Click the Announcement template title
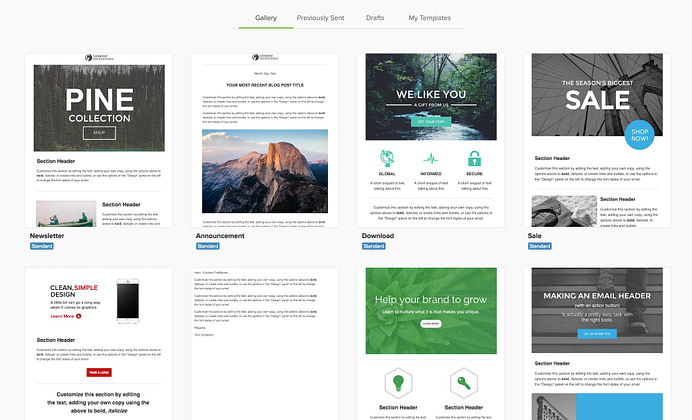The height and width of the screenshot is (420, 692). click(220, 236)
